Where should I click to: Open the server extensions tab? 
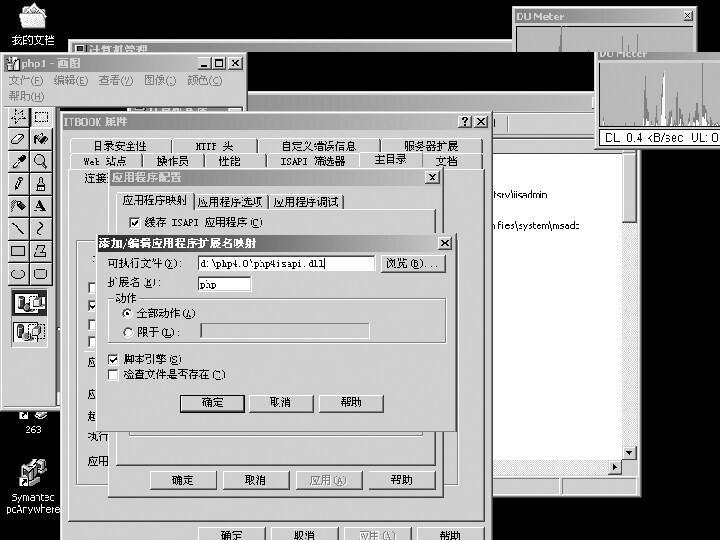431,146
